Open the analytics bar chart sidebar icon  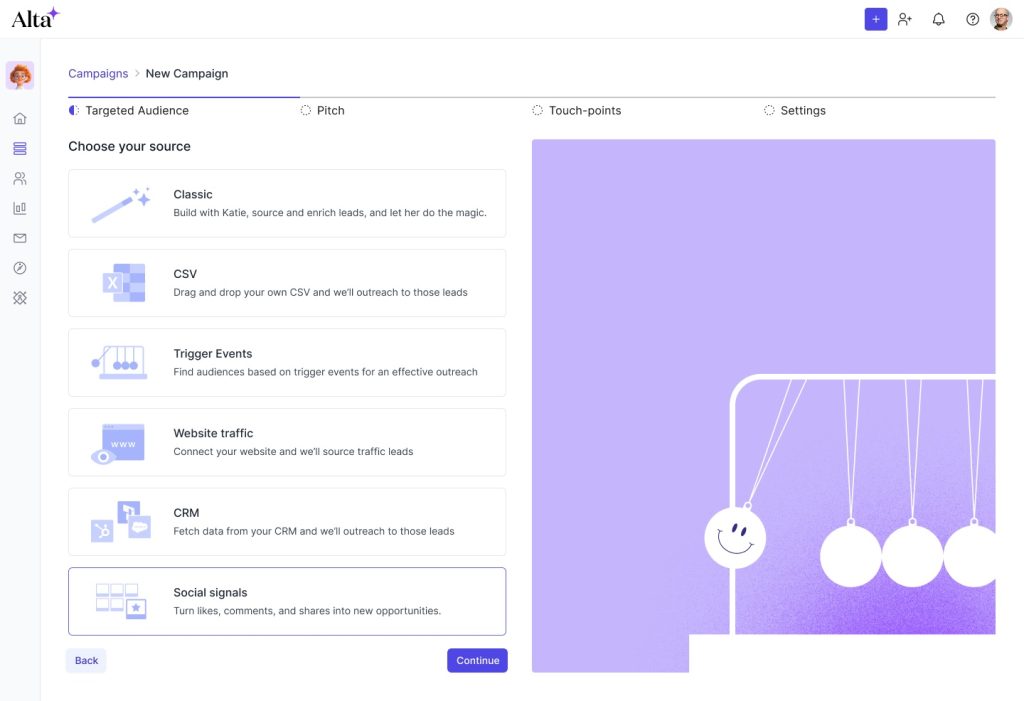click(x=20, y=209)
